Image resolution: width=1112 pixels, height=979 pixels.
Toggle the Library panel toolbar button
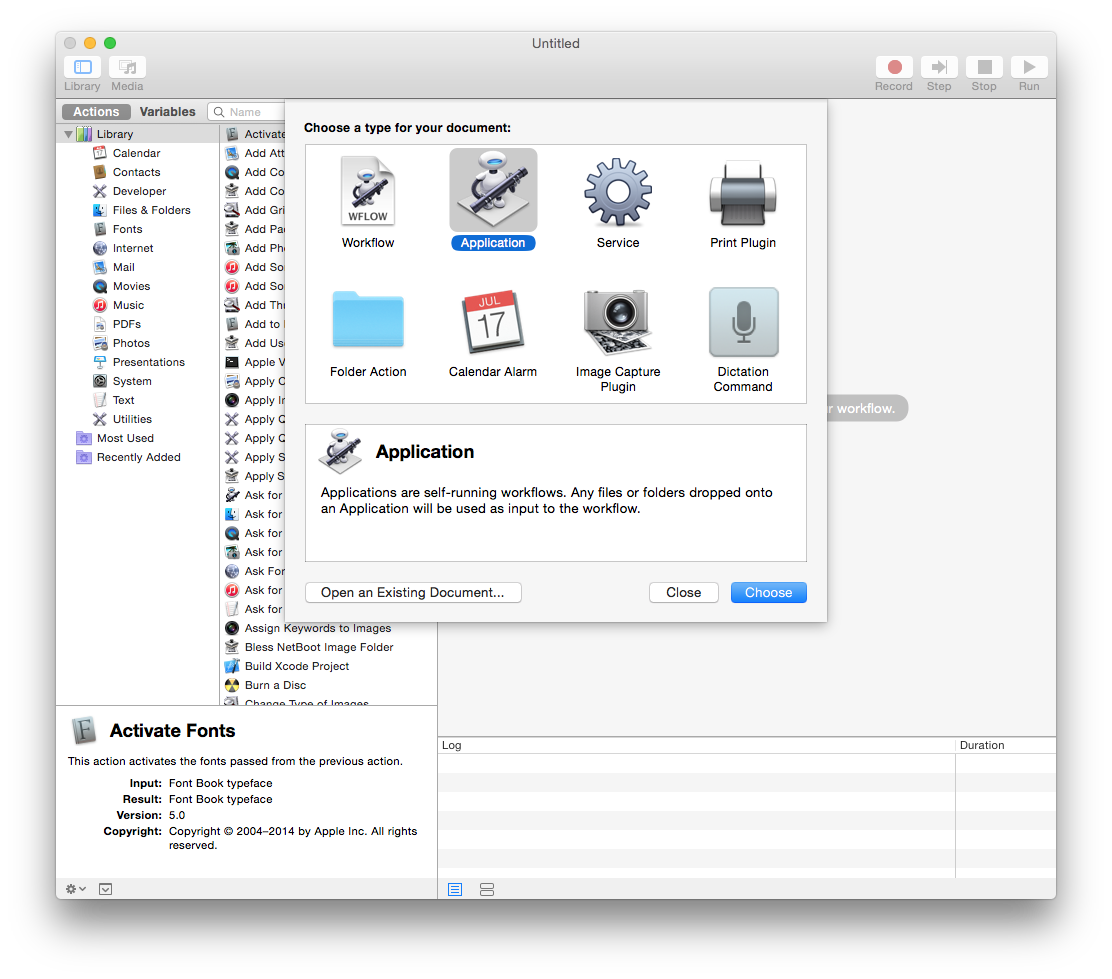click(82, 67)
